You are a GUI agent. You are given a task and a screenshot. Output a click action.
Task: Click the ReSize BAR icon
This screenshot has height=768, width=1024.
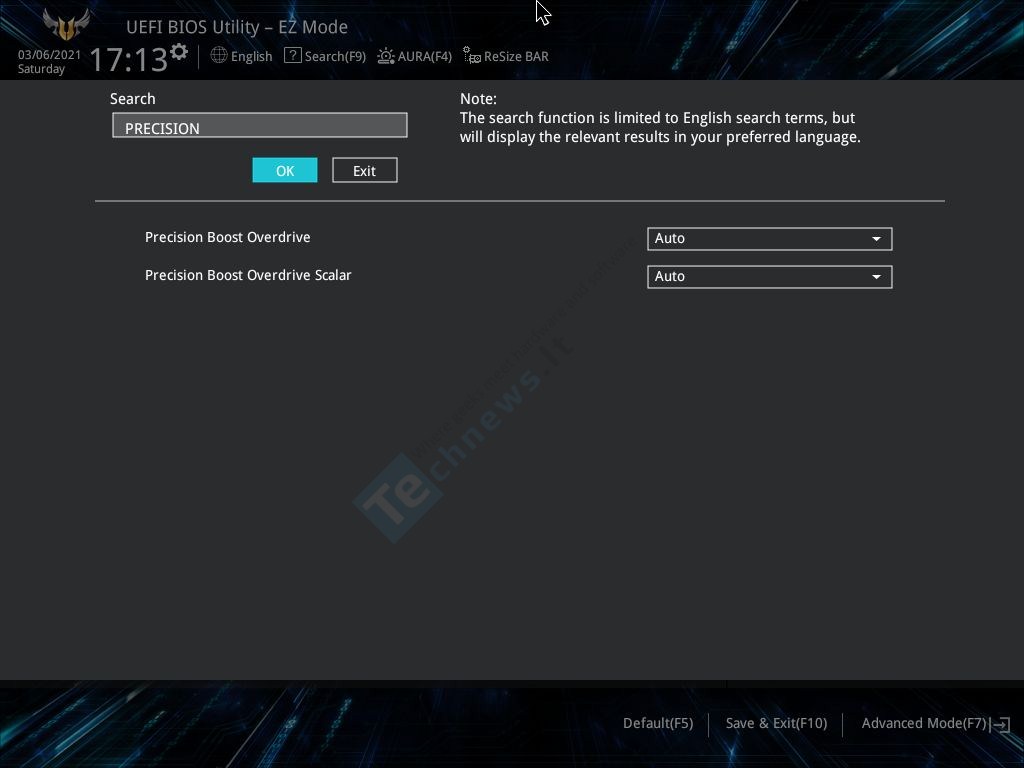[x=472, y=56]
